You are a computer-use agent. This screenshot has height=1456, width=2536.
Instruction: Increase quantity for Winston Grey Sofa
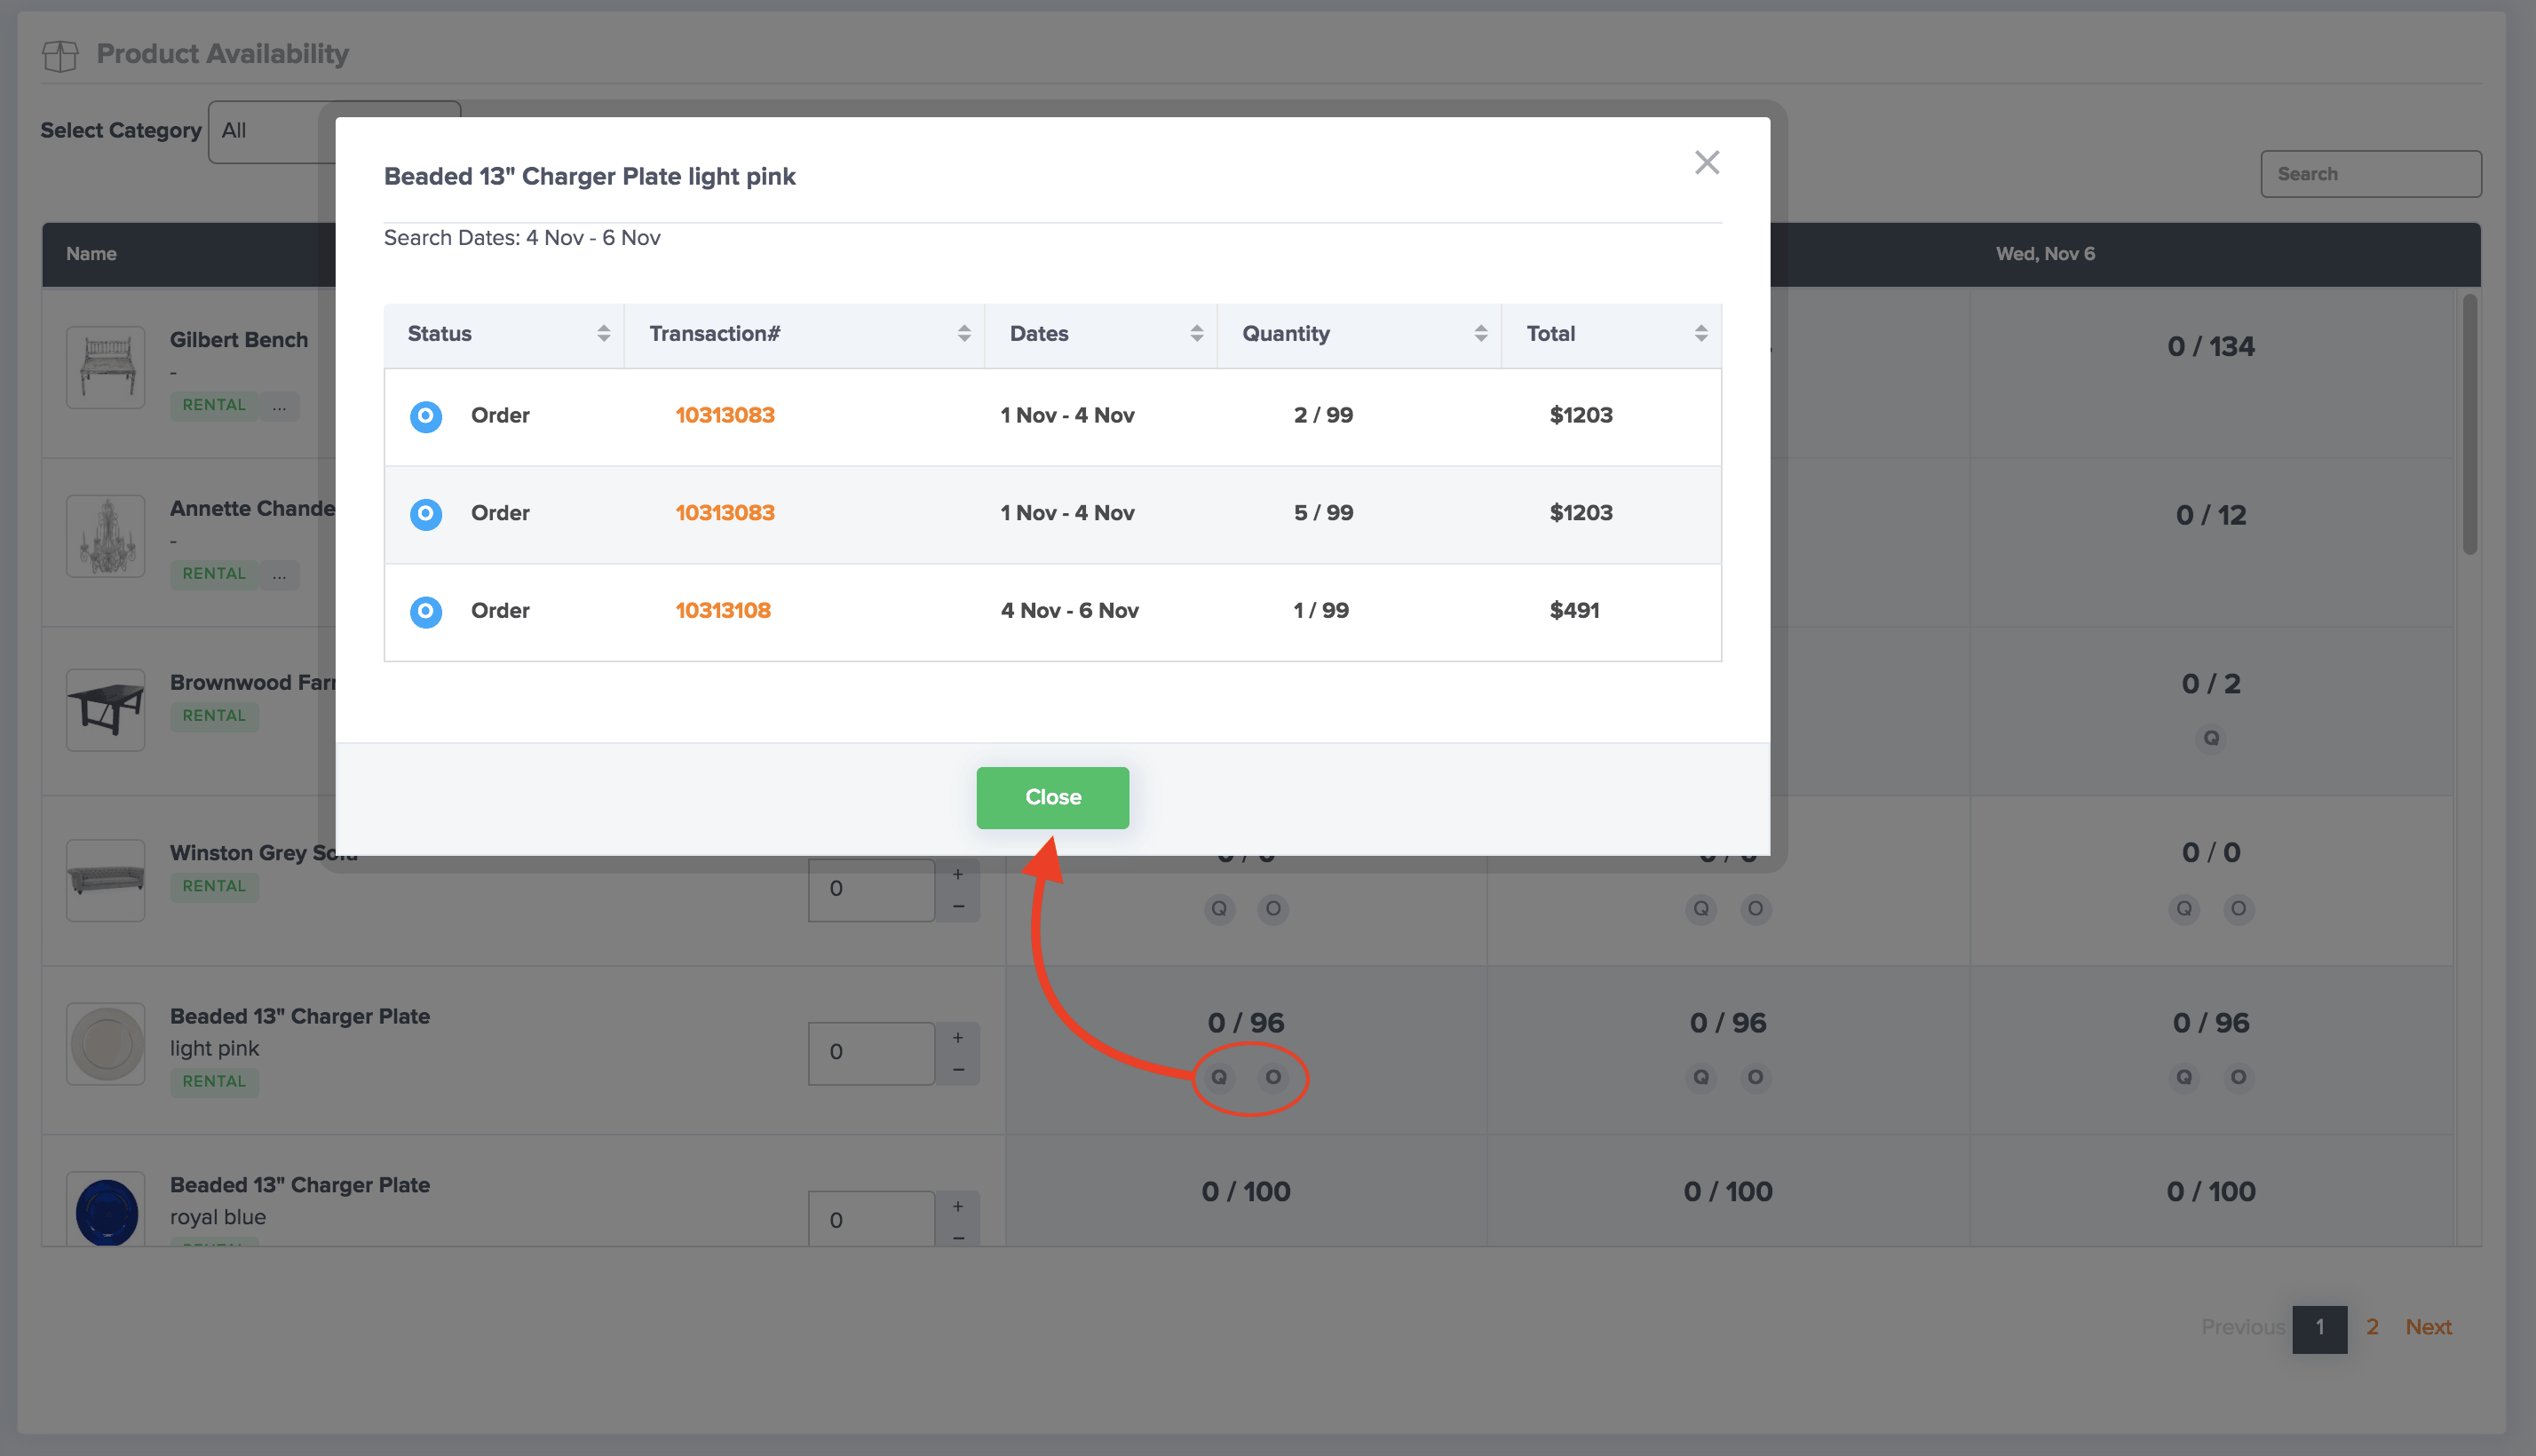point(958,874)
